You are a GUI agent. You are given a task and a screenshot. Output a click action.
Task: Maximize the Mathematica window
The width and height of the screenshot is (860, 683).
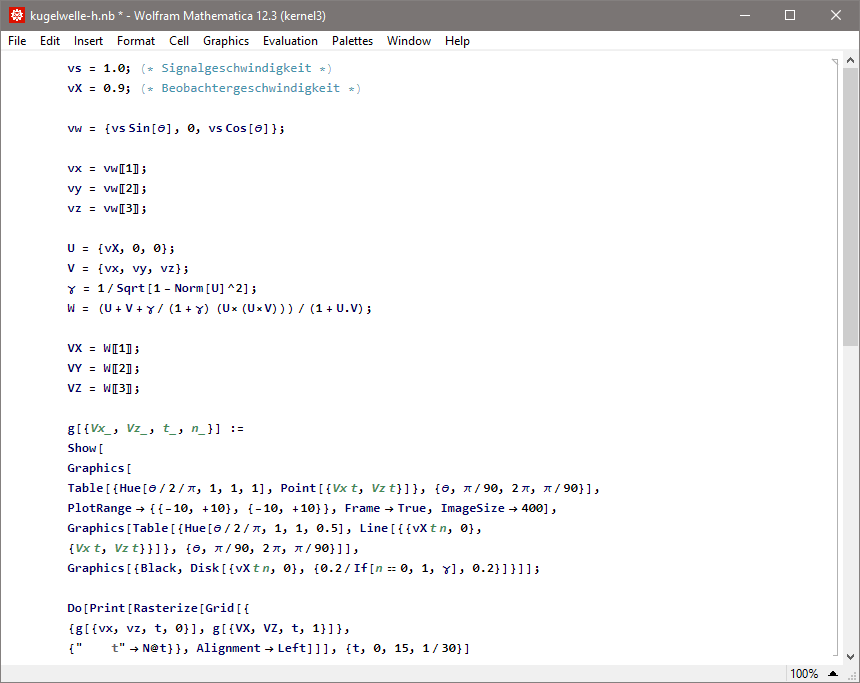(x=790, y=15)
